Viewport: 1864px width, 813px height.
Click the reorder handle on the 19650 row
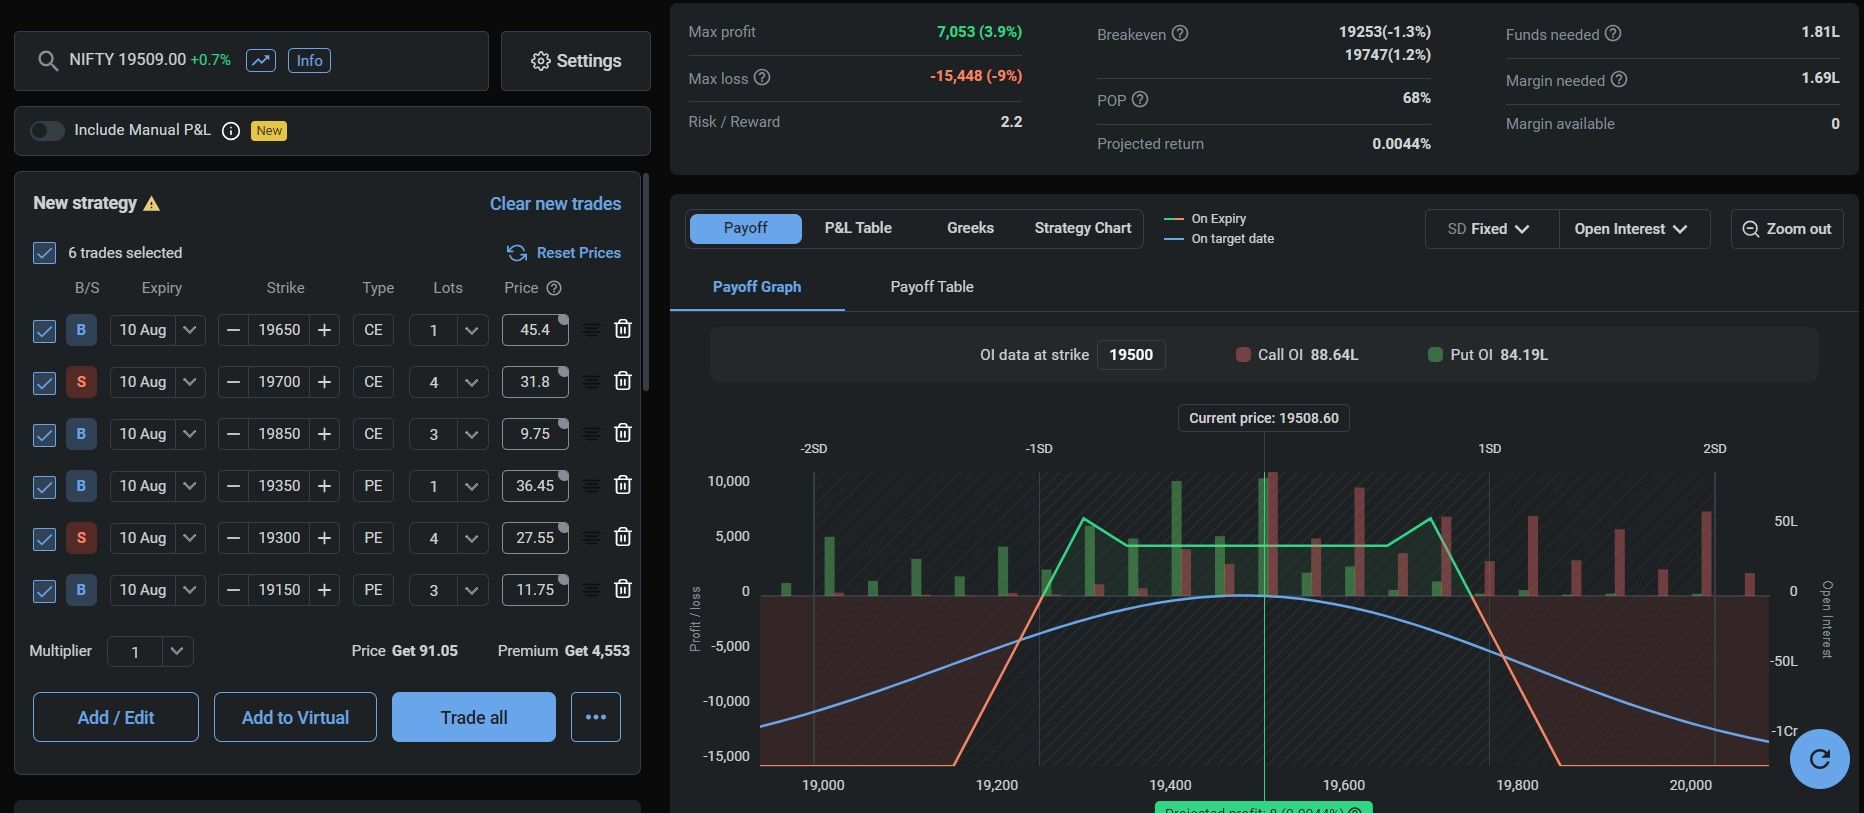(592, 330)
